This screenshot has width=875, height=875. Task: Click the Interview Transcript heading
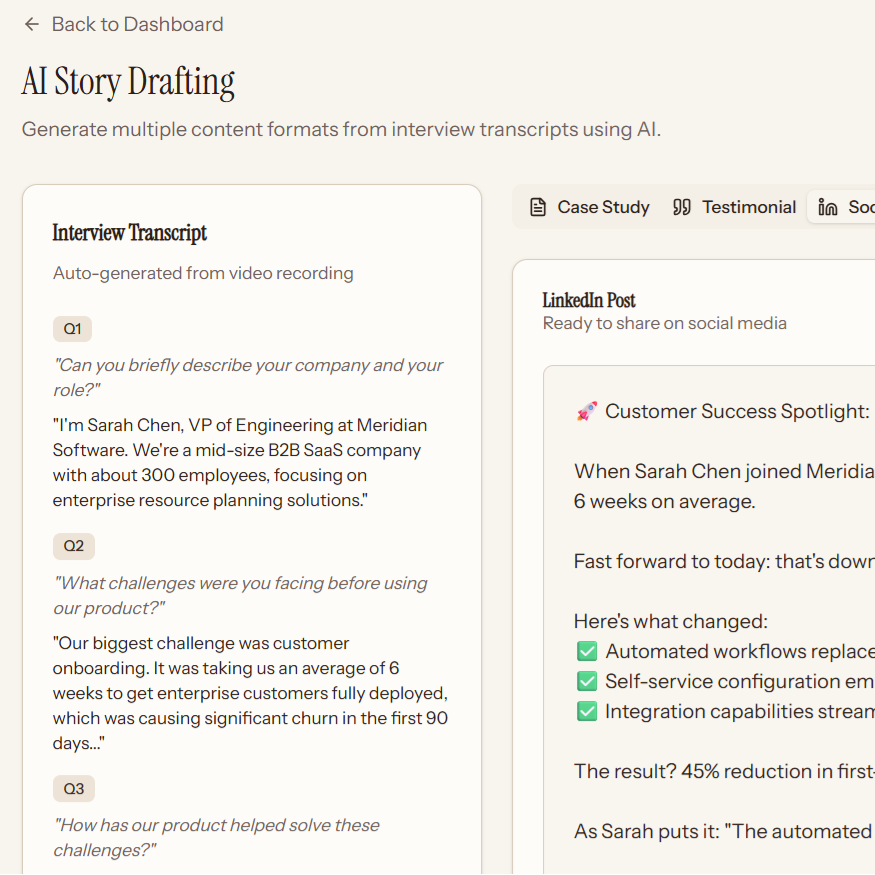pos(130,233)
